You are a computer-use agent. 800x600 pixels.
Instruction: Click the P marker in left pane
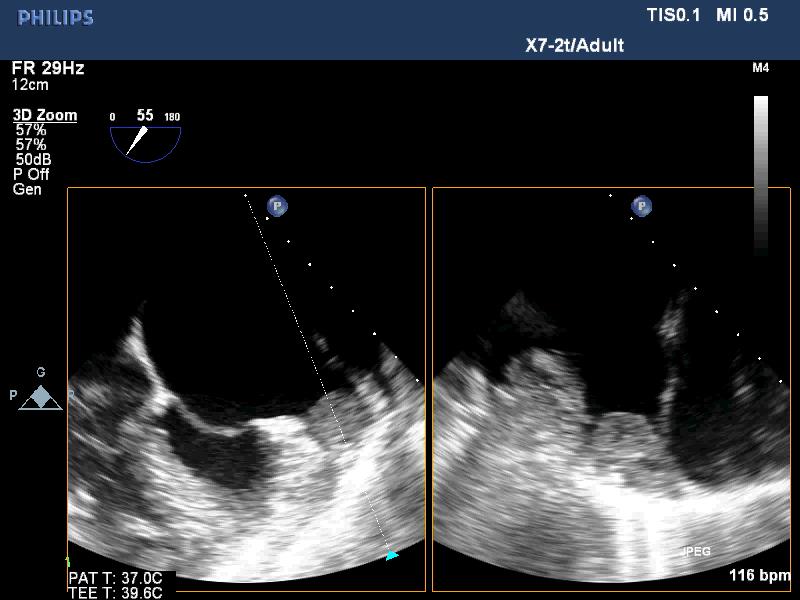point(277,206)
